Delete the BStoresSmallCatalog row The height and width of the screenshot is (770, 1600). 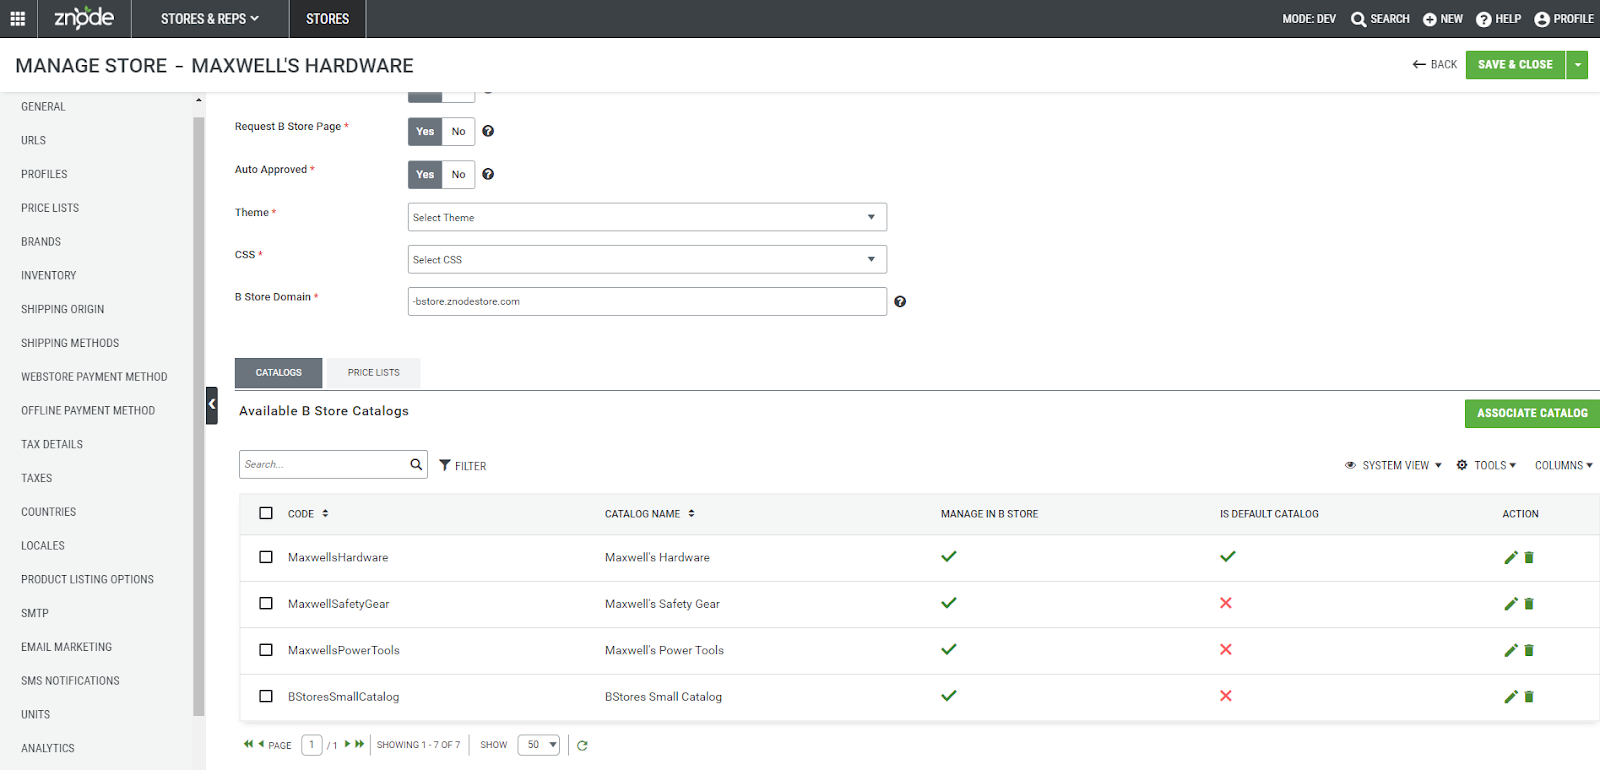point(1529,697)
